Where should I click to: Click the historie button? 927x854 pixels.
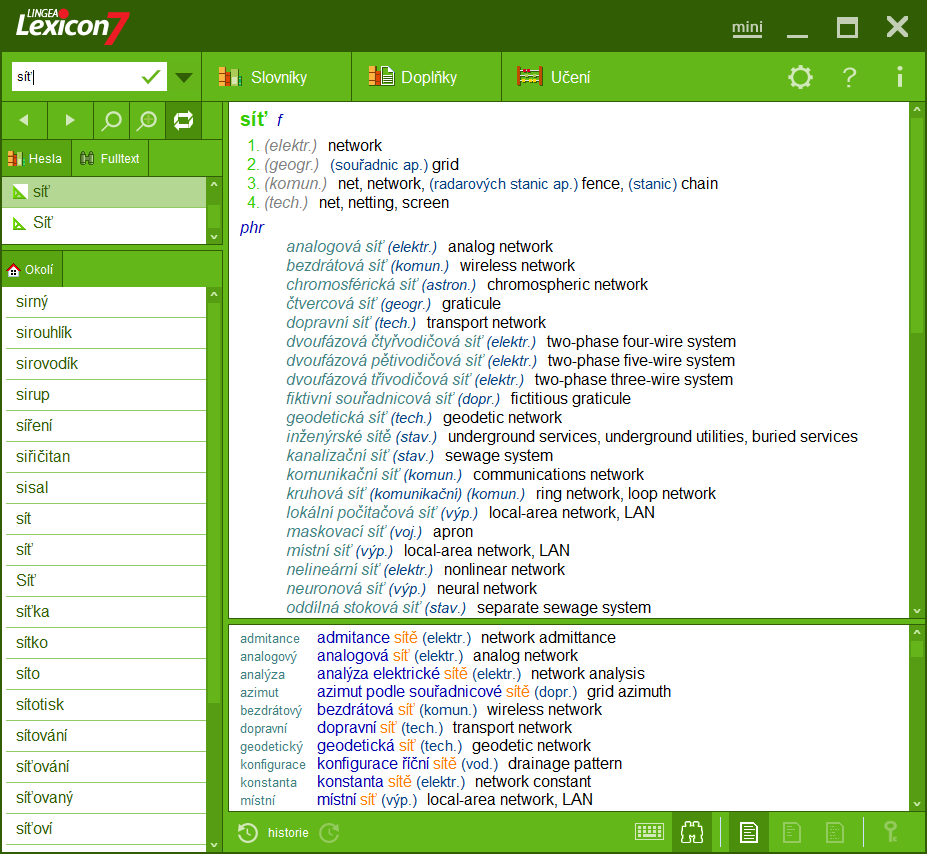pyautogui.click(x=276, y=832)
